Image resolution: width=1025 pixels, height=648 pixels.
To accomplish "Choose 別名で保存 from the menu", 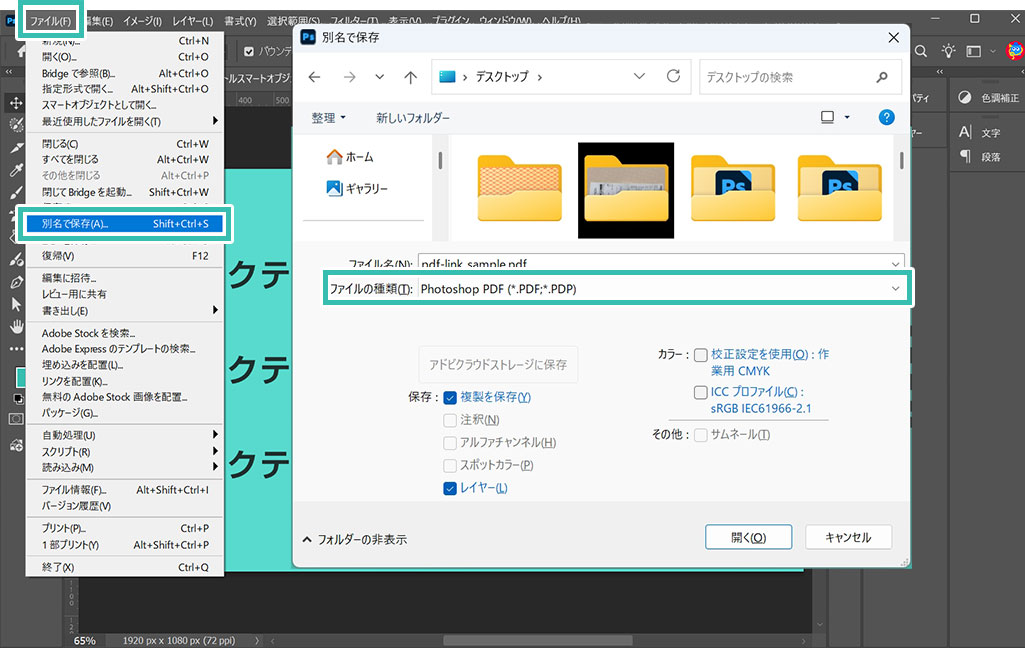I will 124,224.
